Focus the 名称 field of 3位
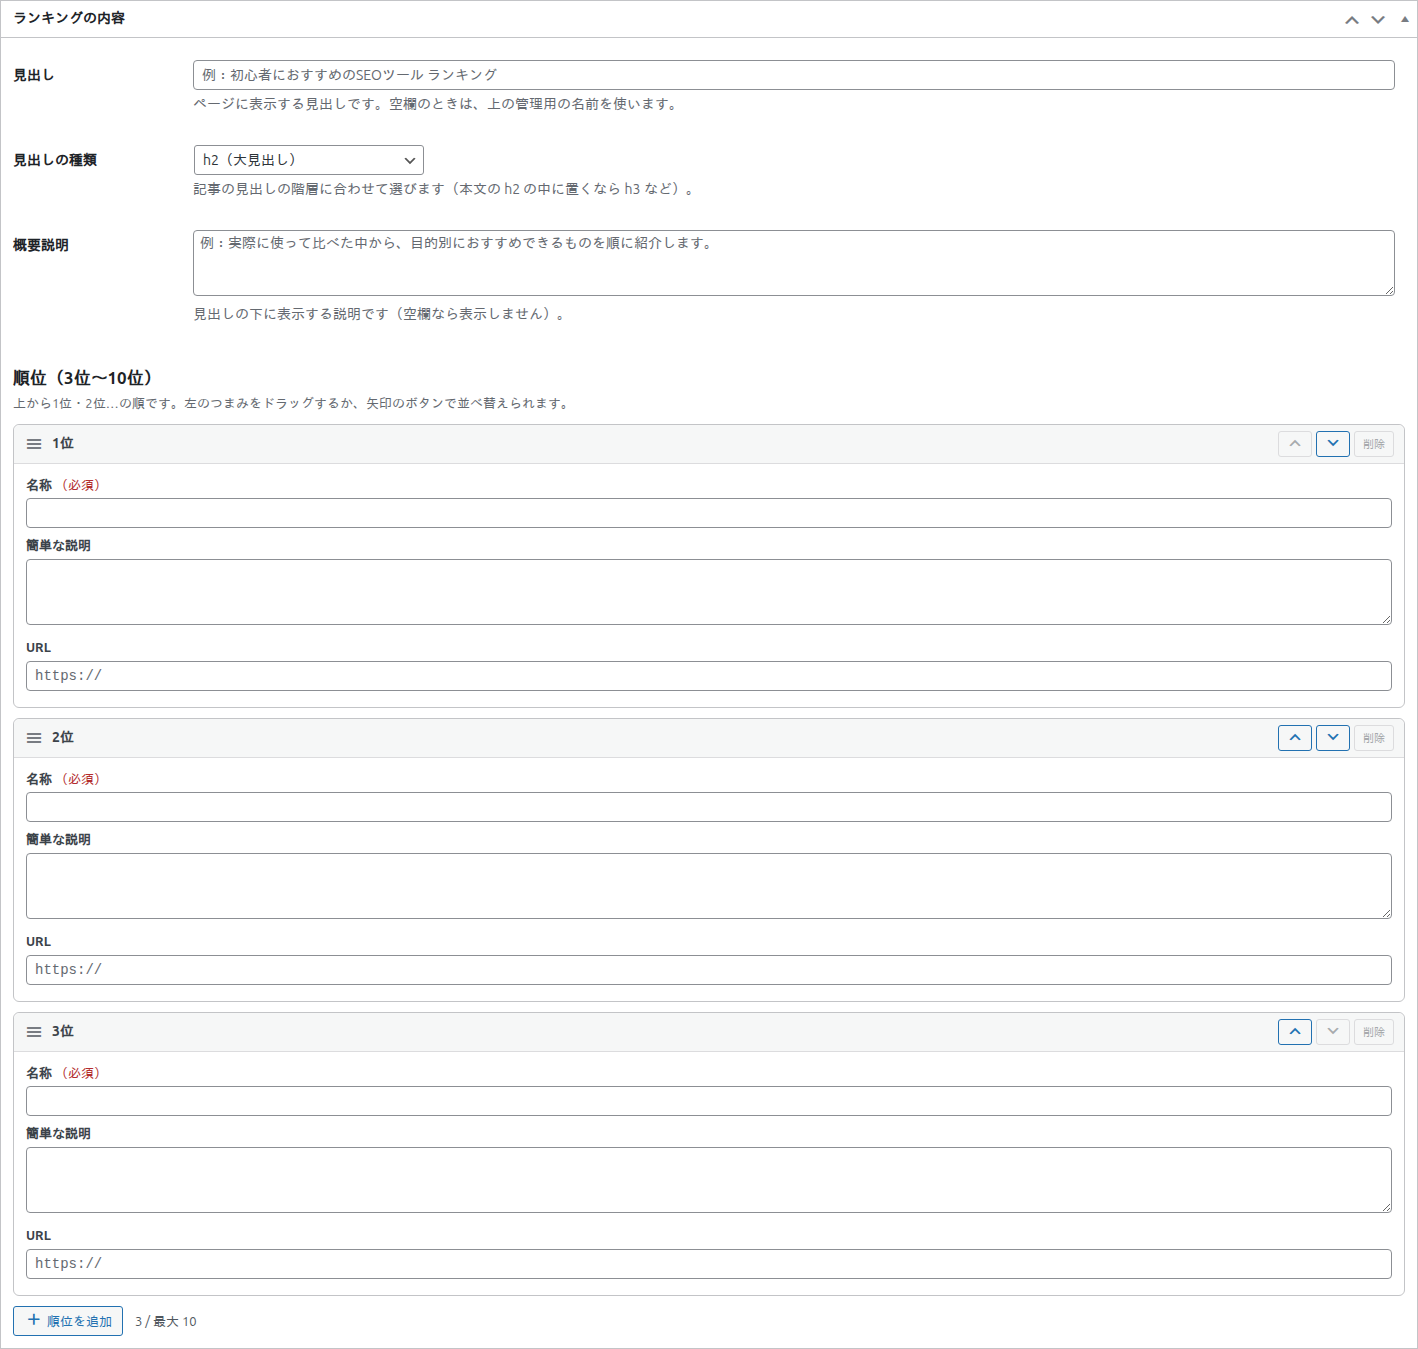 click(708, 1101)
